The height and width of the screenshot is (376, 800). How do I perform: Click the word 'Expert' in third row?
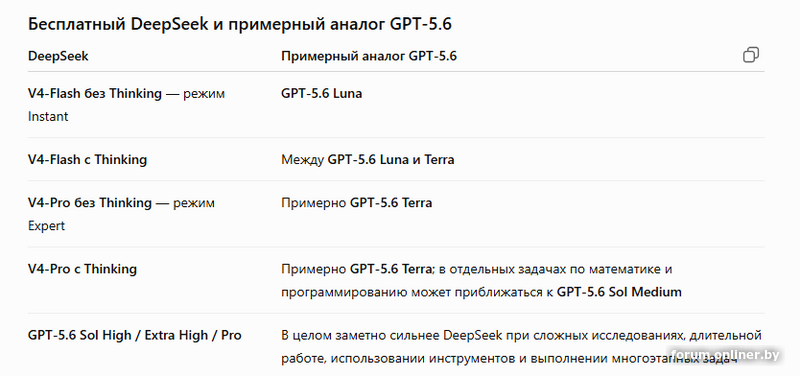pyautogui.click(x=46, y=226)
